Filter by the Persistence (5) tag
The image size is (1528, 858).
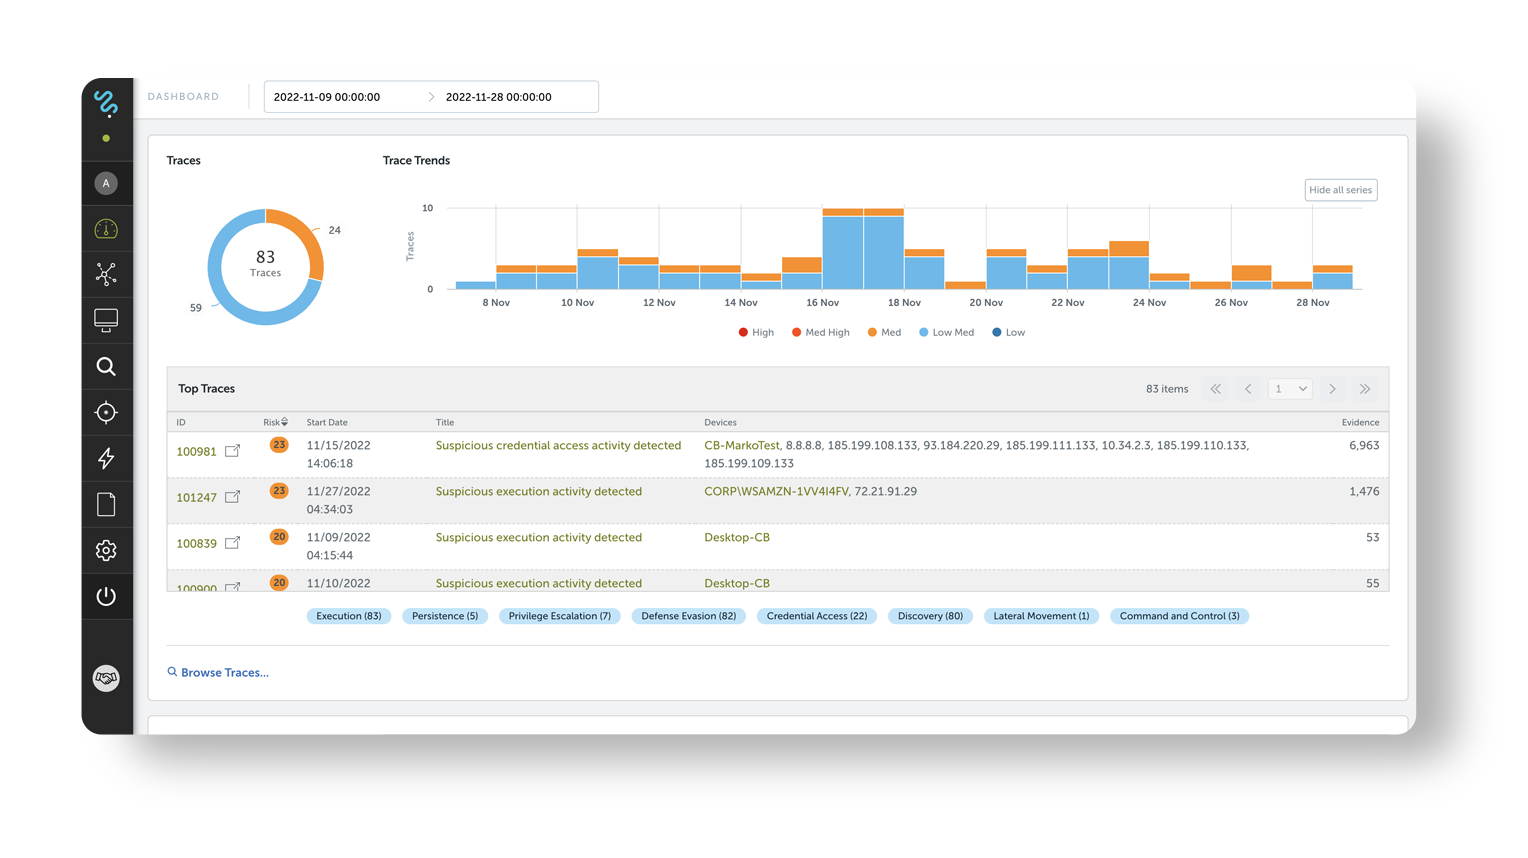coord(445,616)
